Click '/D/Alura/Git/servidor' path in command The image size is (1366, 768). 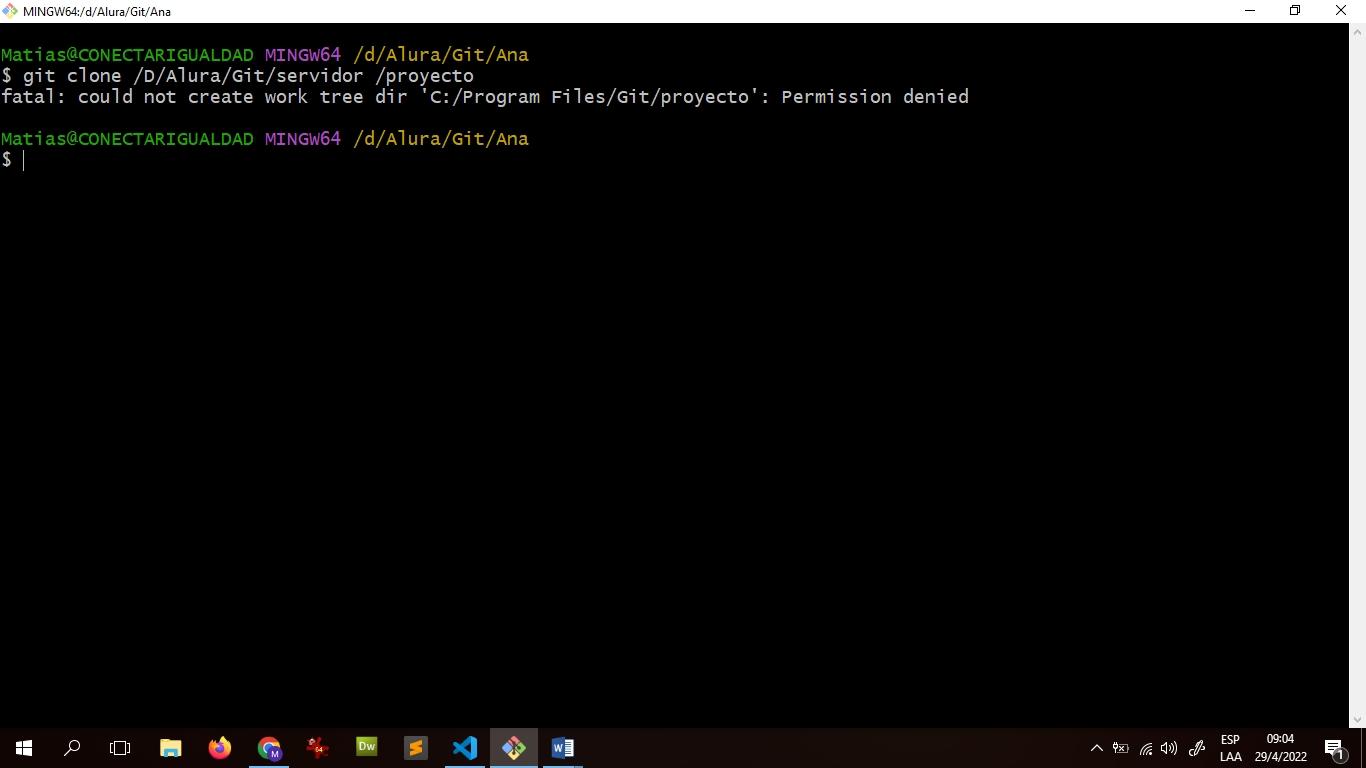[248, 76]
